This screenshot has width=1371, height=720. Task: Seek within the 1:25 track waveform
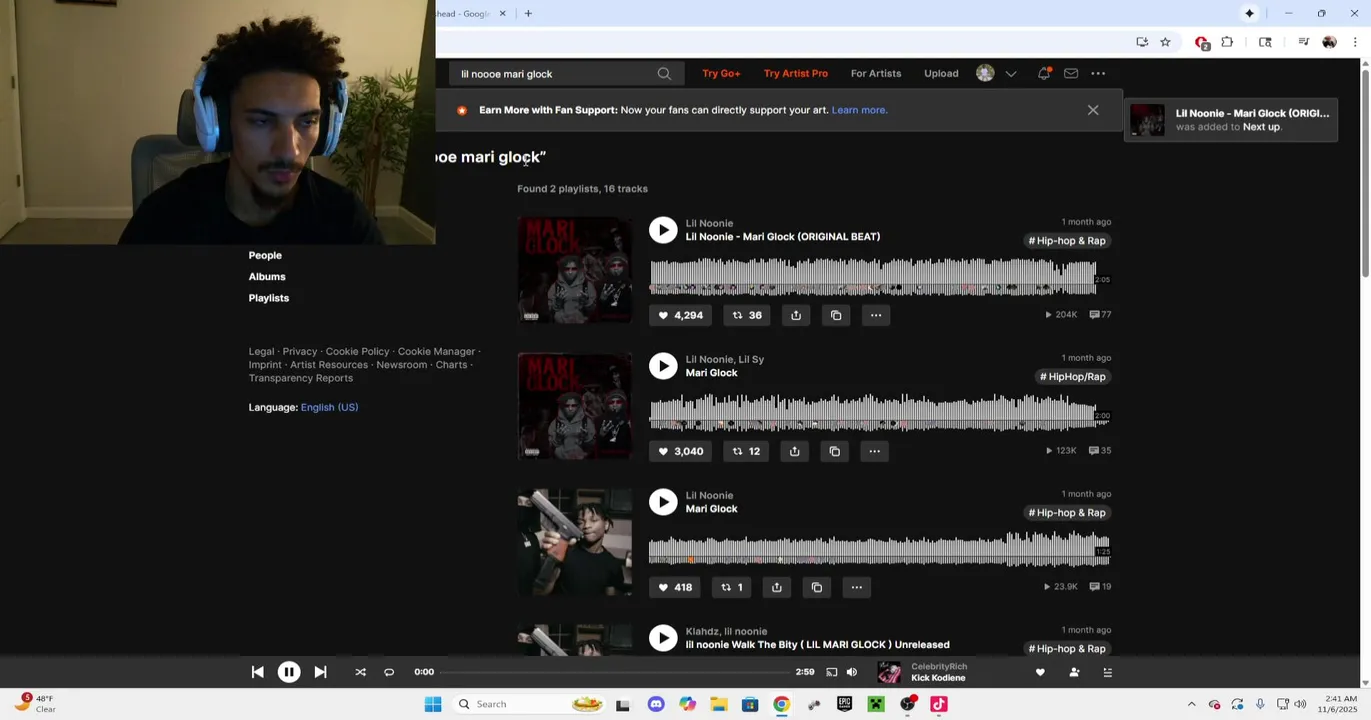pyautogui.click(x=879, y=549)
